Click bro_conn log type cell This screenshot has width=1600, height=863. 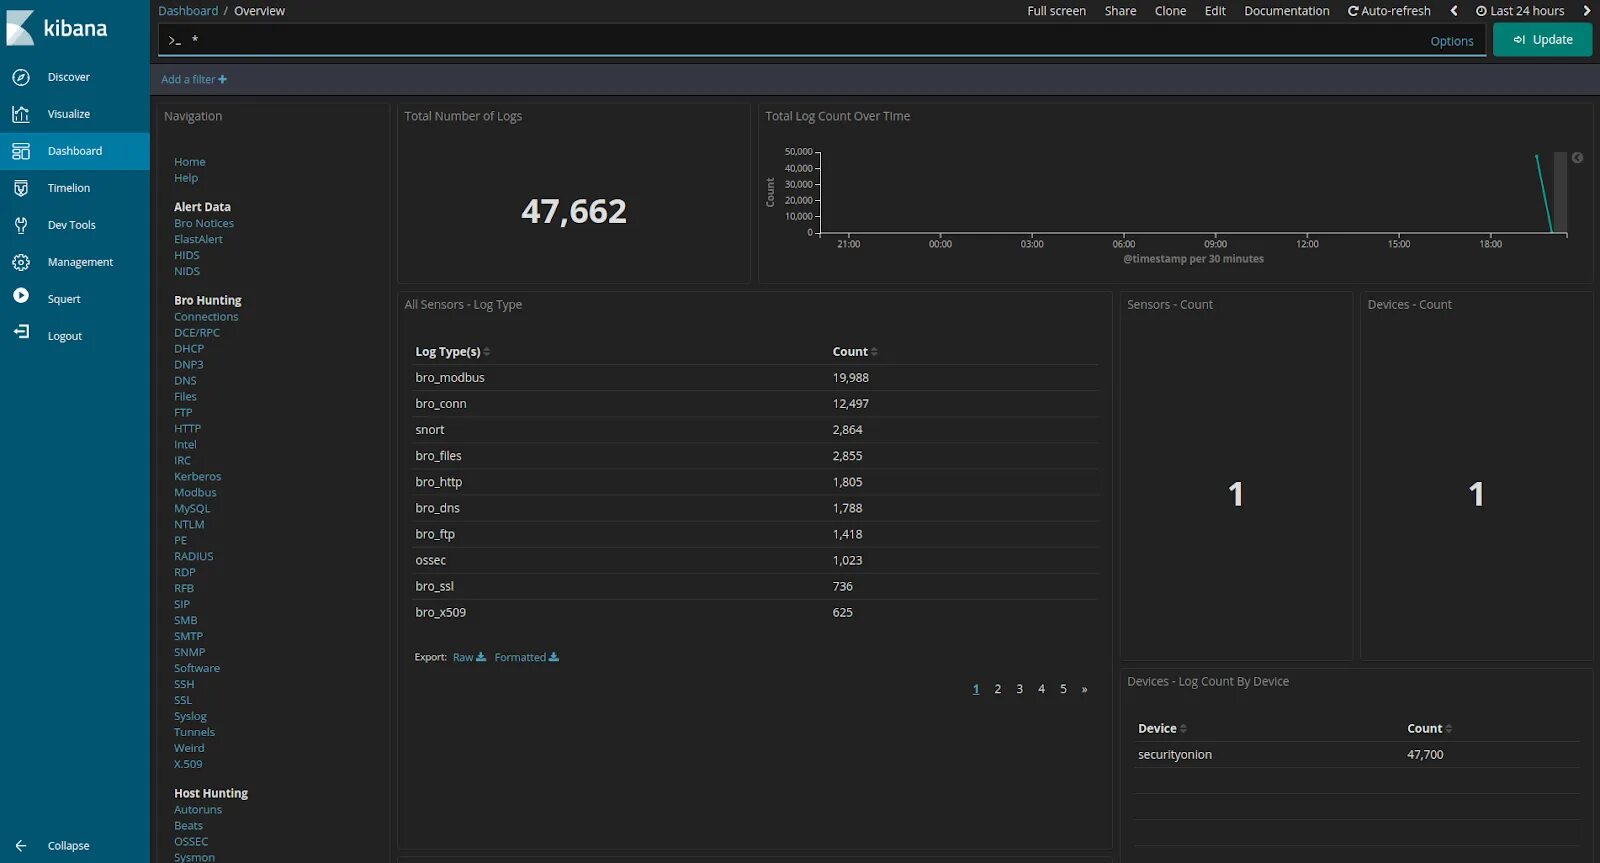(x=441, y=404)
